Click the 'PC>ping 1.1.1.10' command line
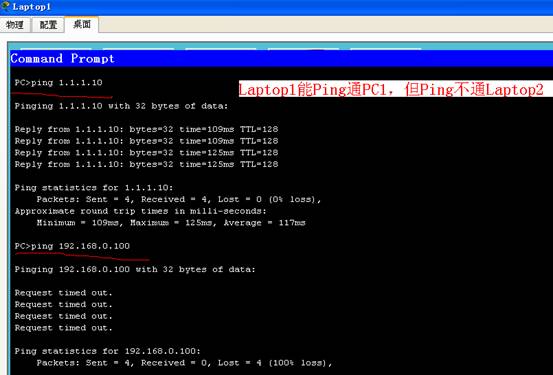553x375 pixels. point(59,83)
